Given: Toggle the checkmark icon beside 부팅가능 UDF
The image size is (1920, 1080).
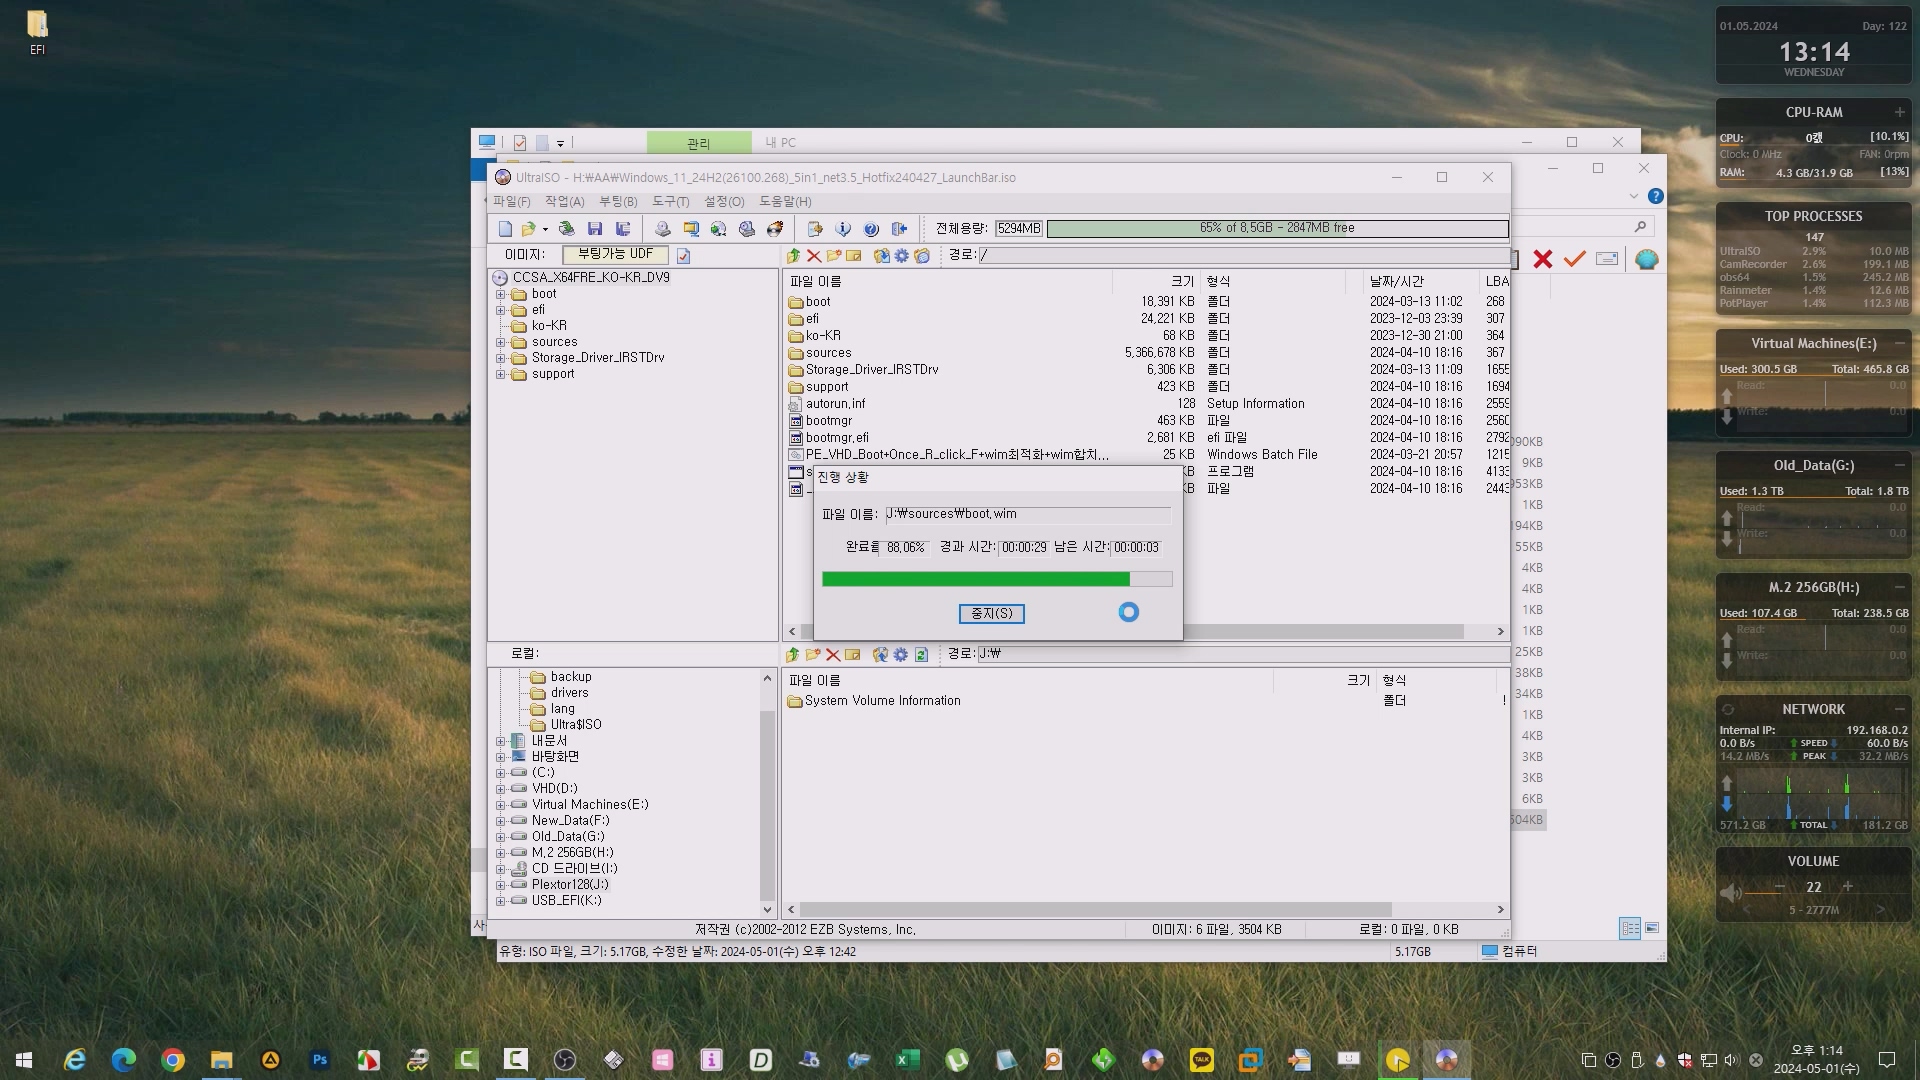Looking at the screenshot, I should 683,256.
